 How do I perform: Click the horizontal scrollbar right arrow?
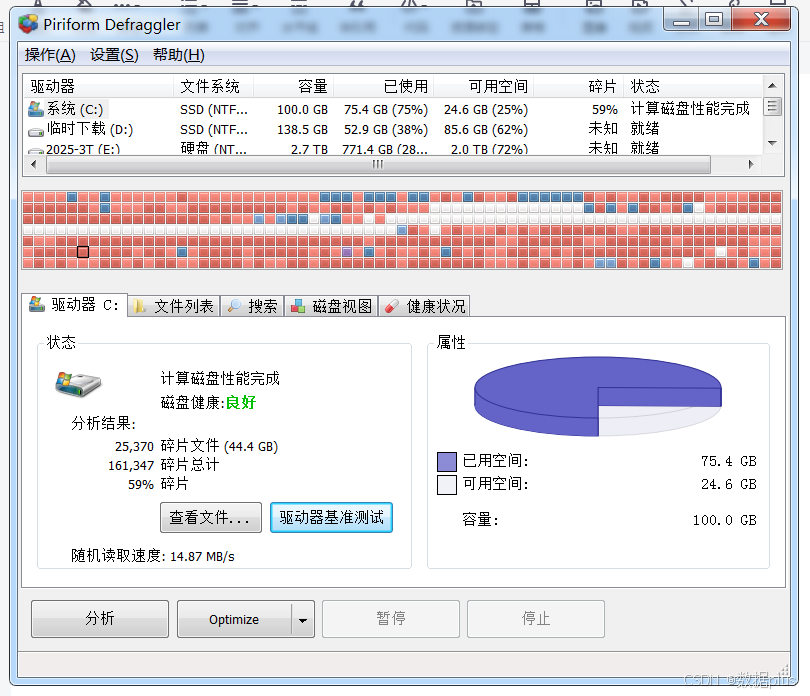751,164
